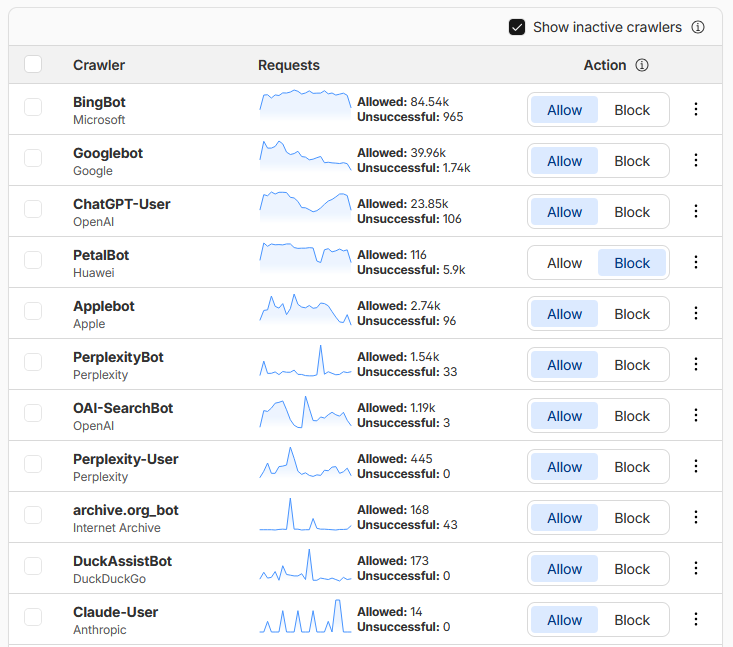Screen dimensions: 733x647
Task: Open more actions for archive.org_bot
Action: 696,518
